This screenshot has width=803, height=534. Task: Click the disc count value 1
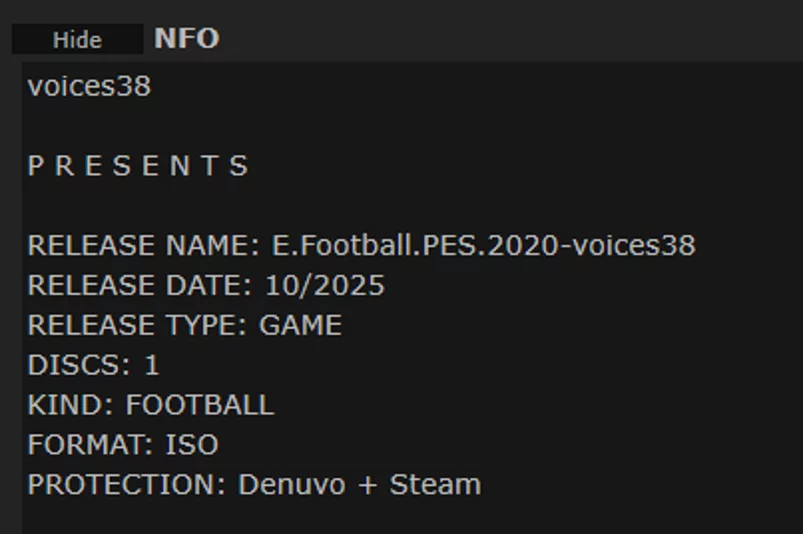[x=152, y=365]
